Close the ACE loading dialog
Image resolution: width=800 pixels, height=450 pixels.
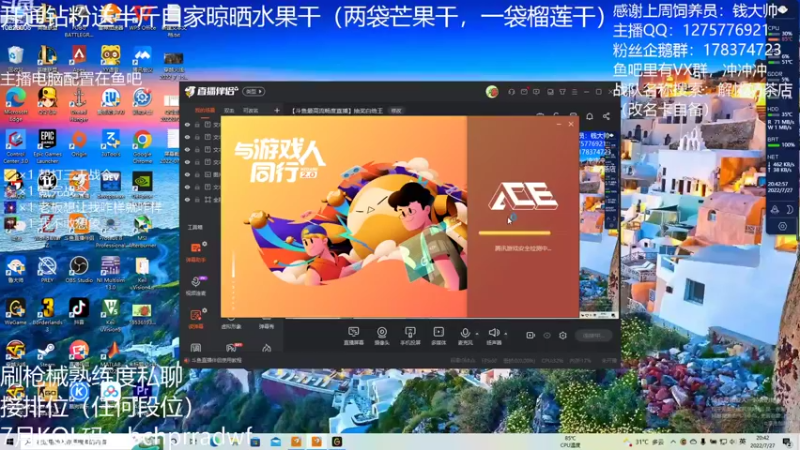pos(571,124)
